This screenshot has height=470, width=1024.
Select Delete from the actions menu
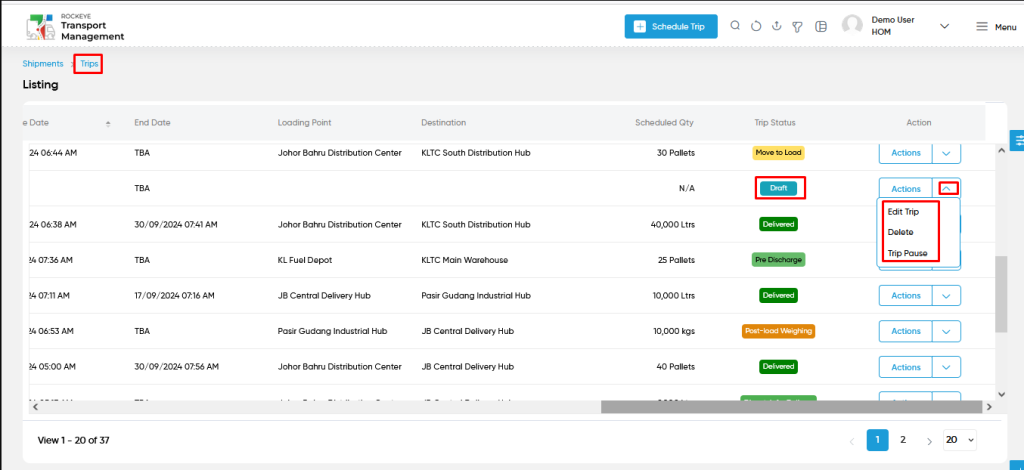click(x=901, y=232)
